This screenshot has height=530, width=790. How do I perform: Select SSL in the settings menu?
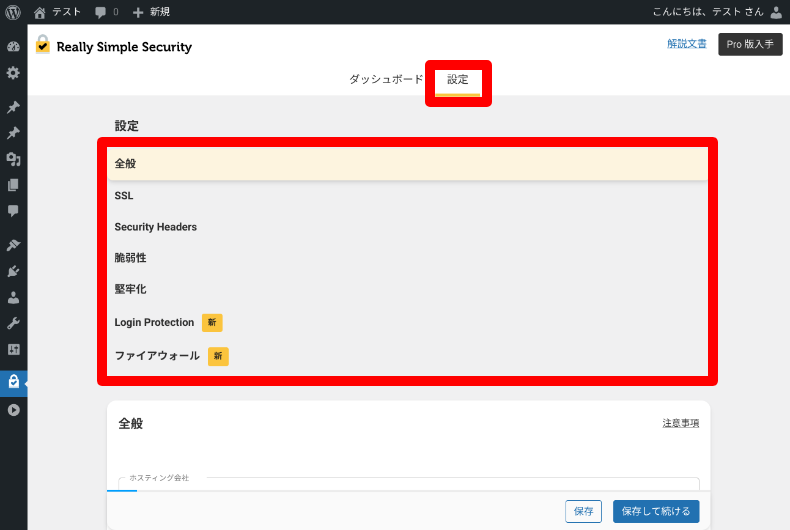pyautogui.click(x=124, y=196)
